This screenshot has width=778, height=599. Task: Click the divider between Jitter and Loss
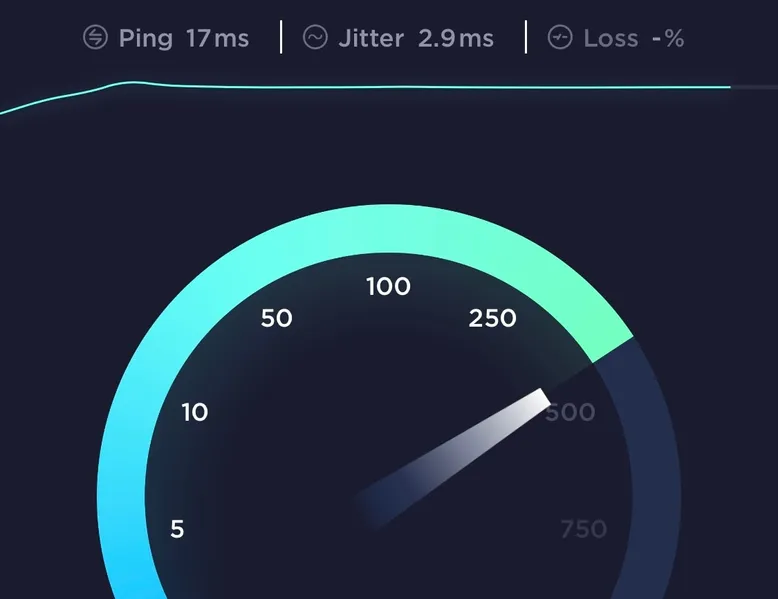tap(526, 37)
